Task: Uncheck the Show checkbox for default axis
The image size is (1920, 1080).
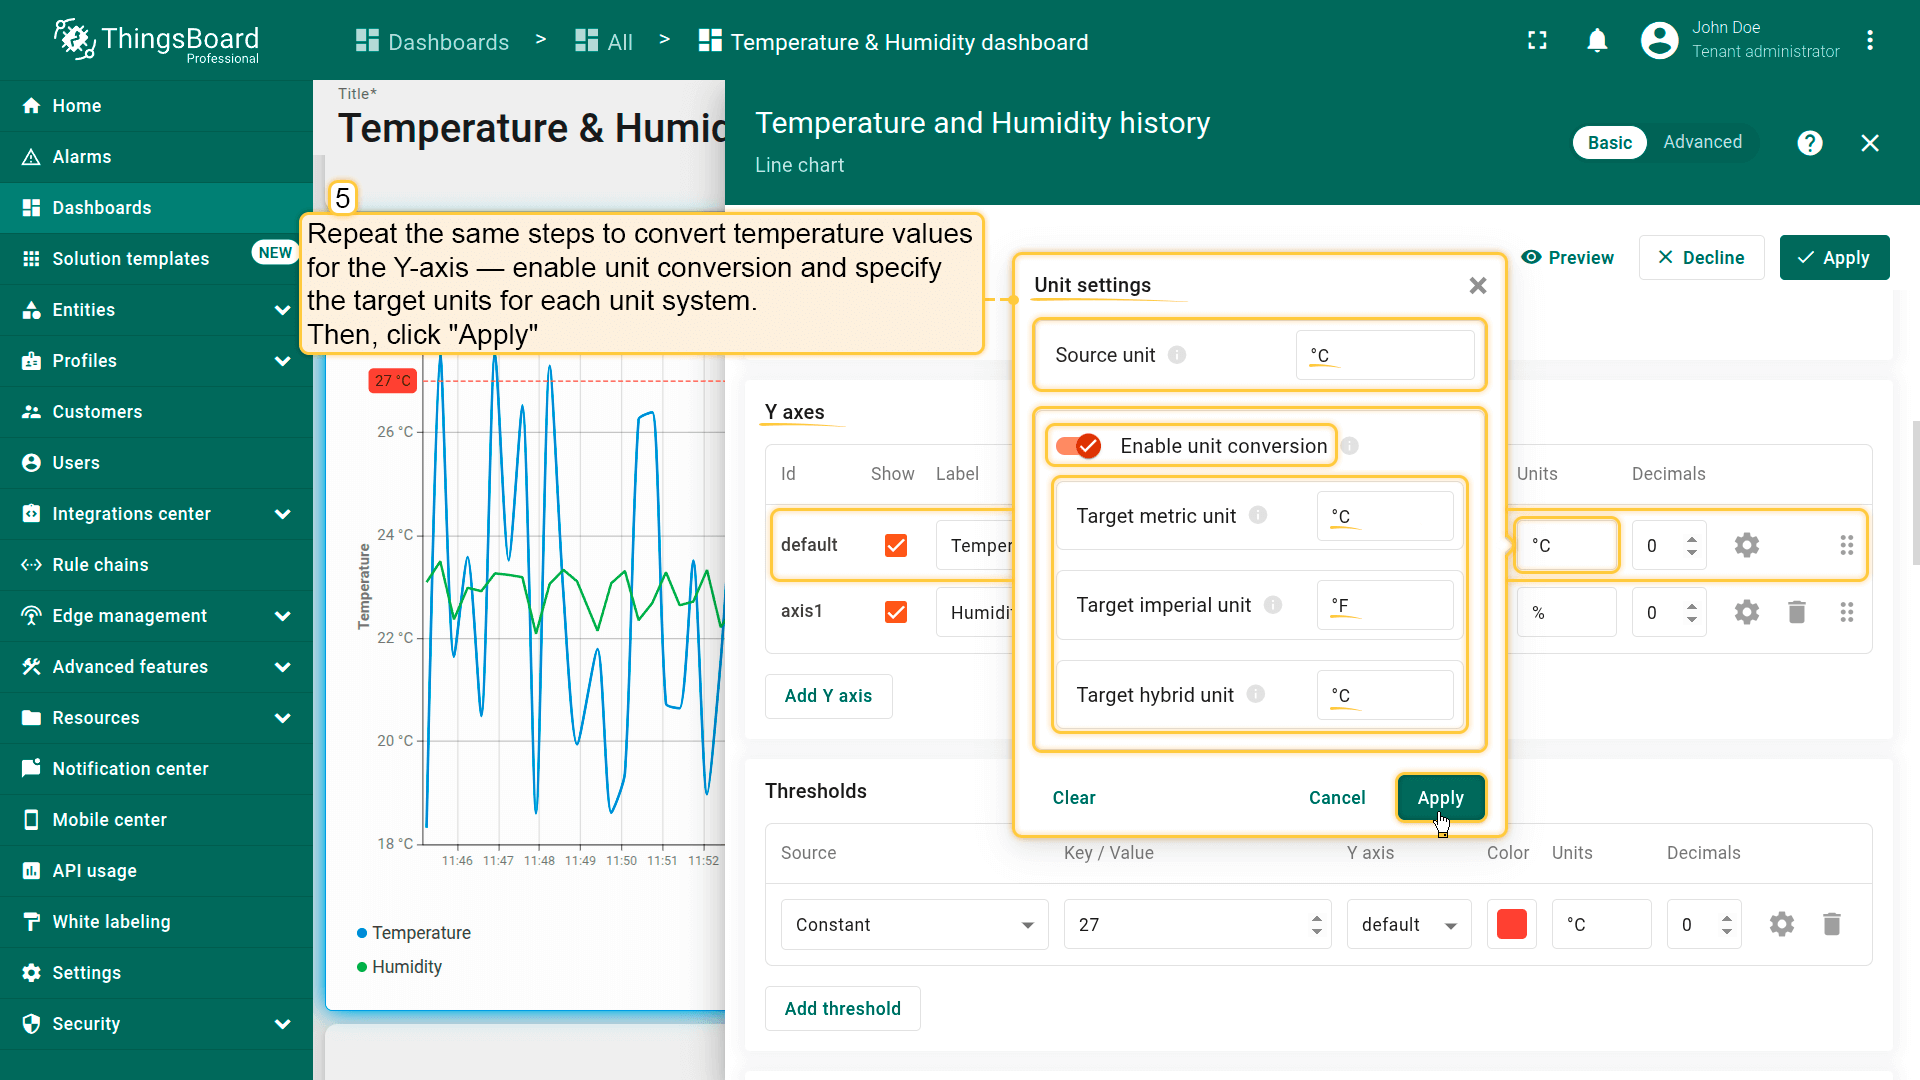Action: click(x=896, y=545)
